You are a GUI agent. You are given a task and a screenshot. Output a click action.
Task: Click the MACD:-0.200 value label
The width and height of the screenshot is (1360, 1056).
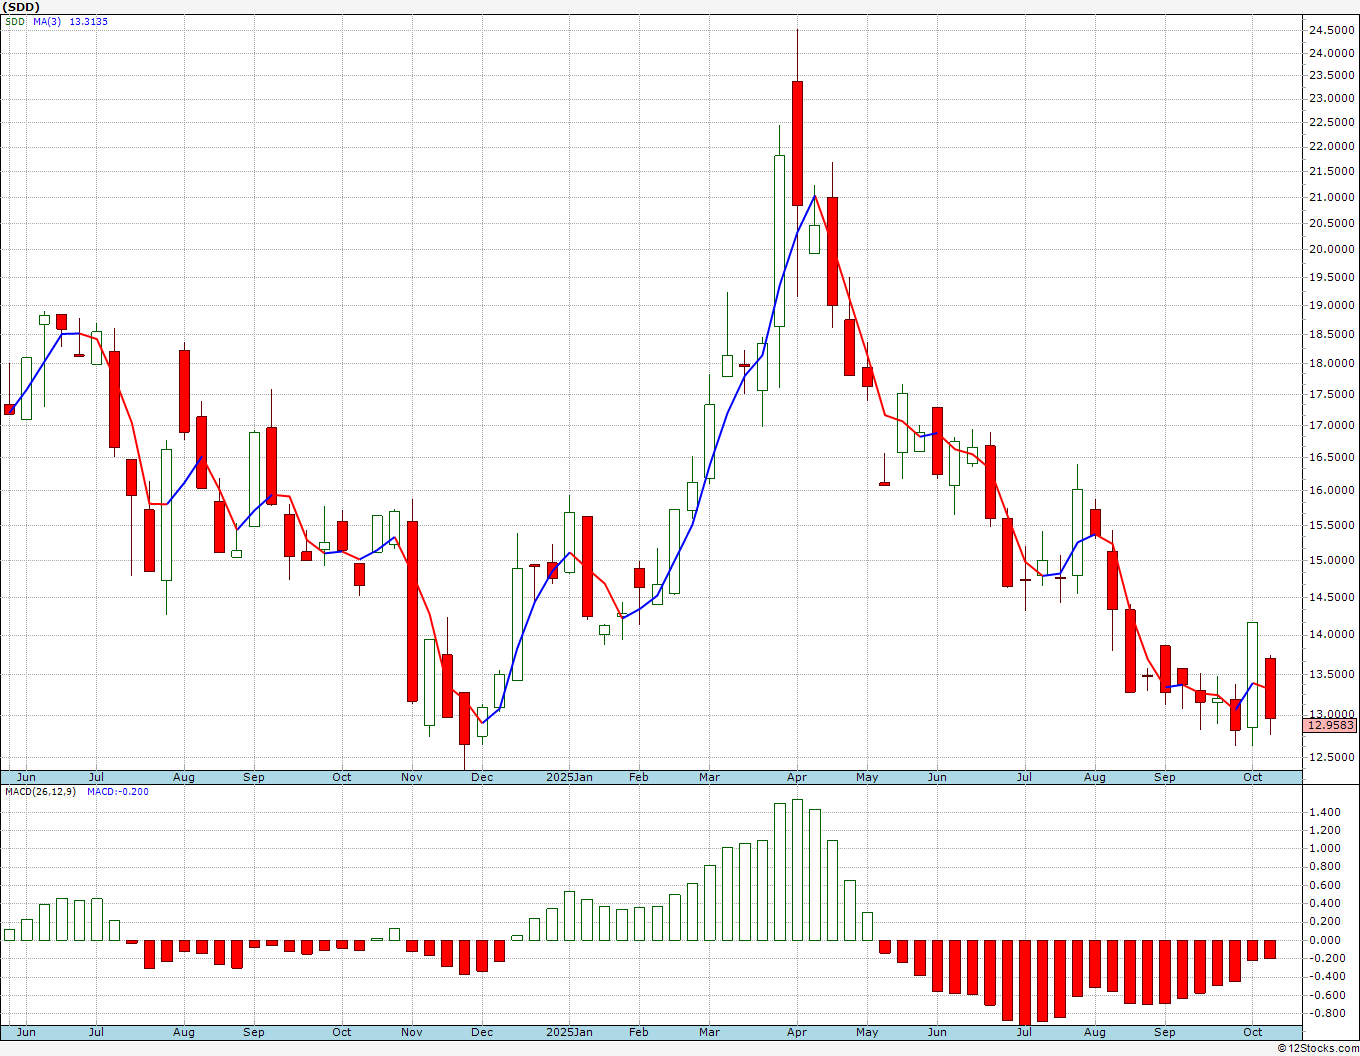(118, 791)
